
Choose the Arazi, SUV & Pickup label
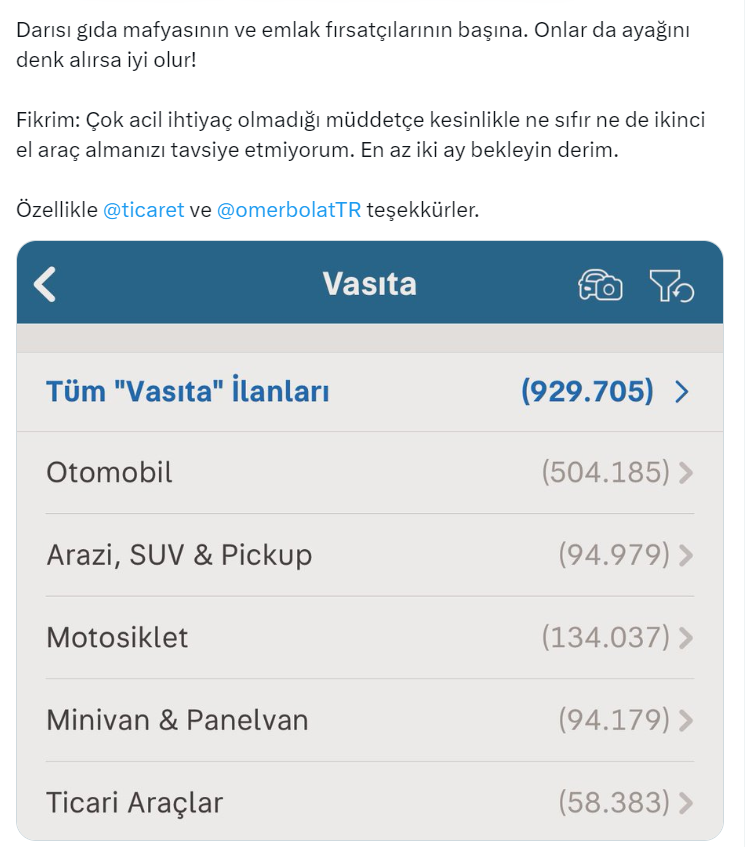pyautogui.click(x=179, y=555)
